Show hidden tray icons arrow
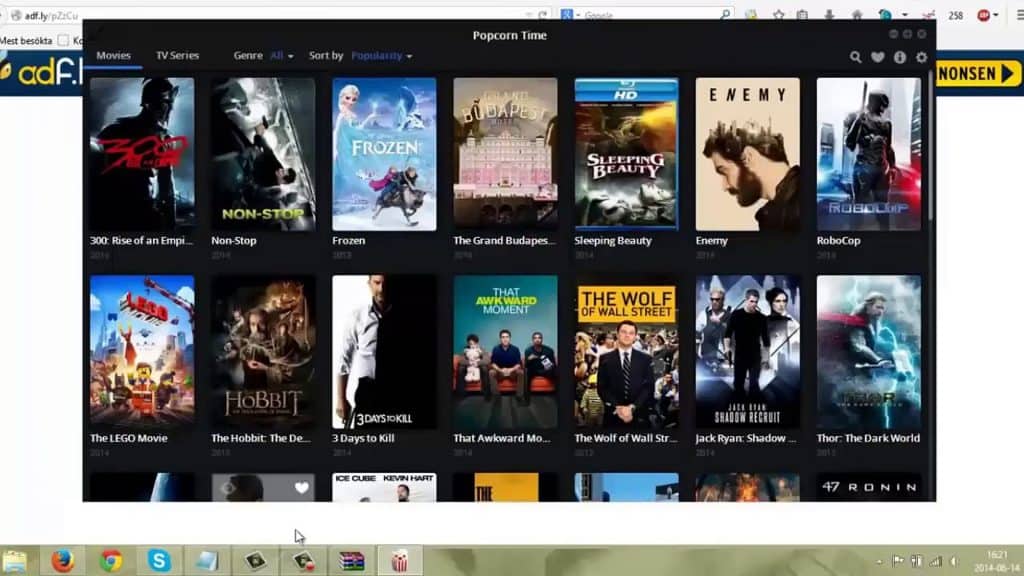Image resolution: width=1024 pixels, height=576 pixels. click(x=880, y=561)
